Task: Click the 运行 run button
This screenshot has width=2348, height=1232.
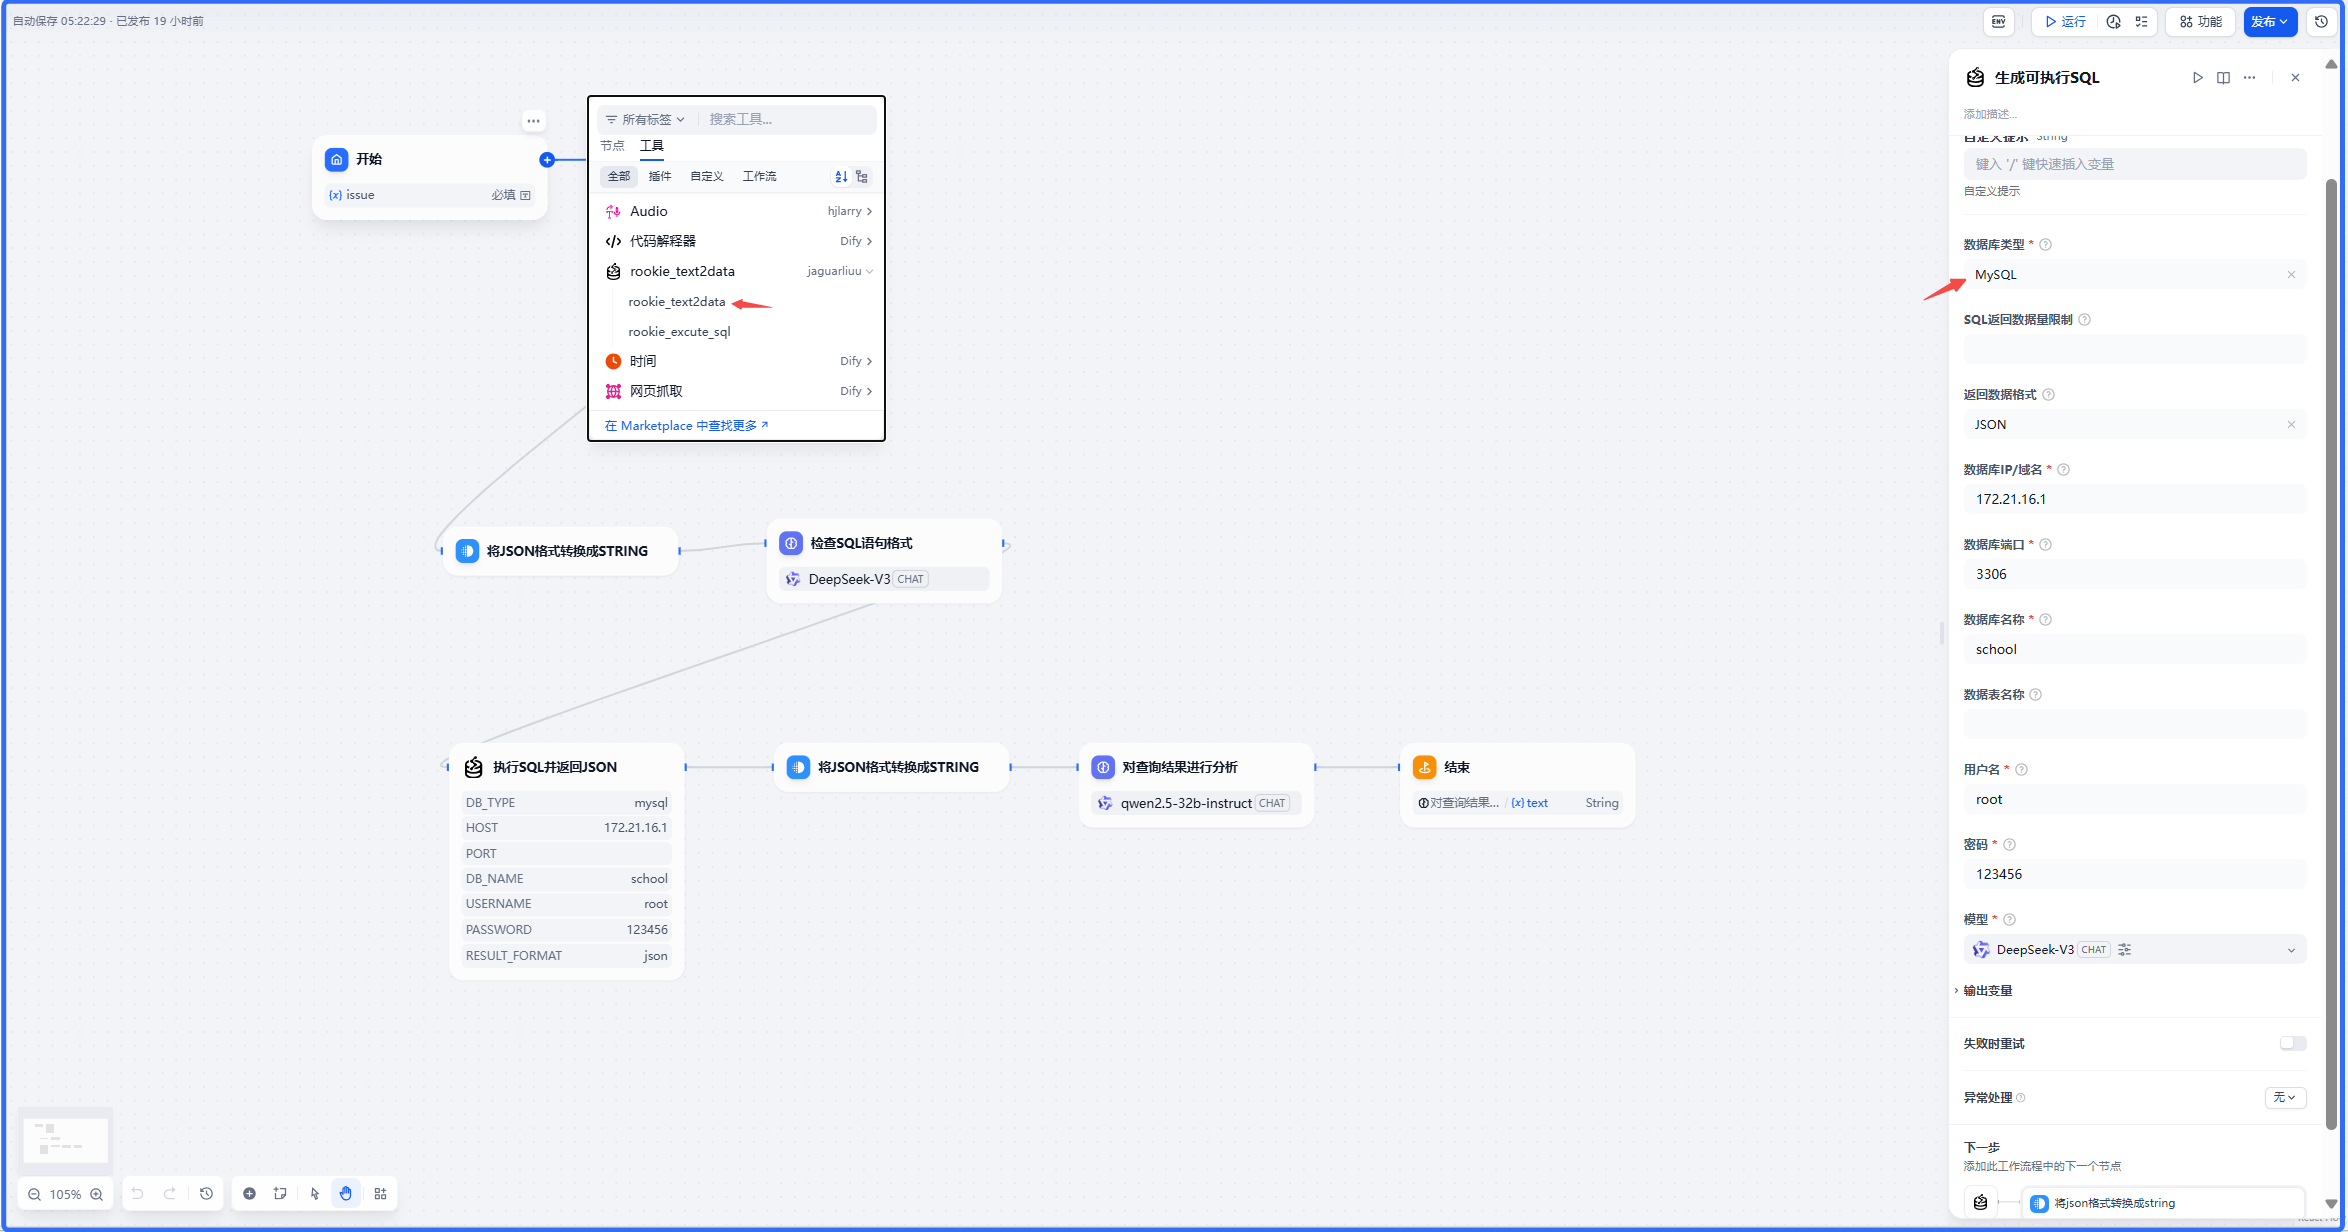Action: pyautogui.click(x=2065, y=21)
